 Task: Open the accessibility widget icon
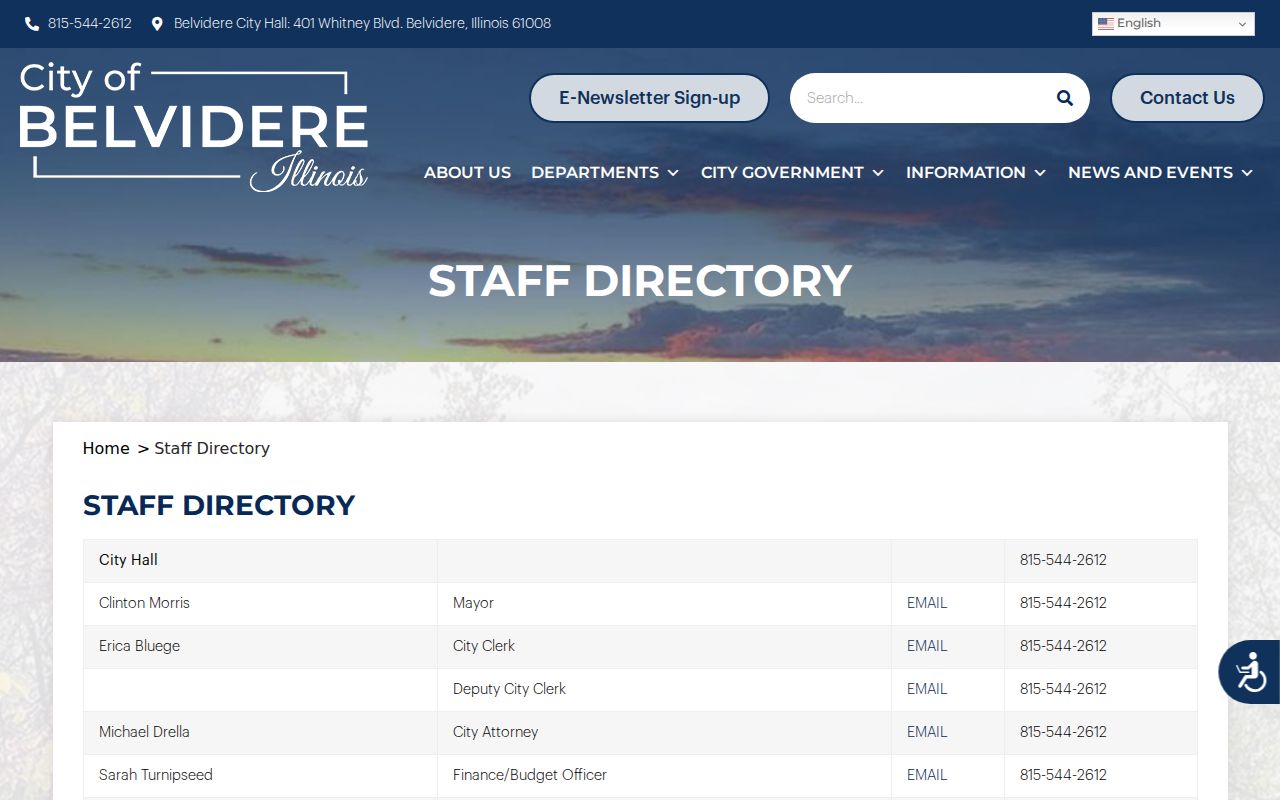(x=1250, y=672)
